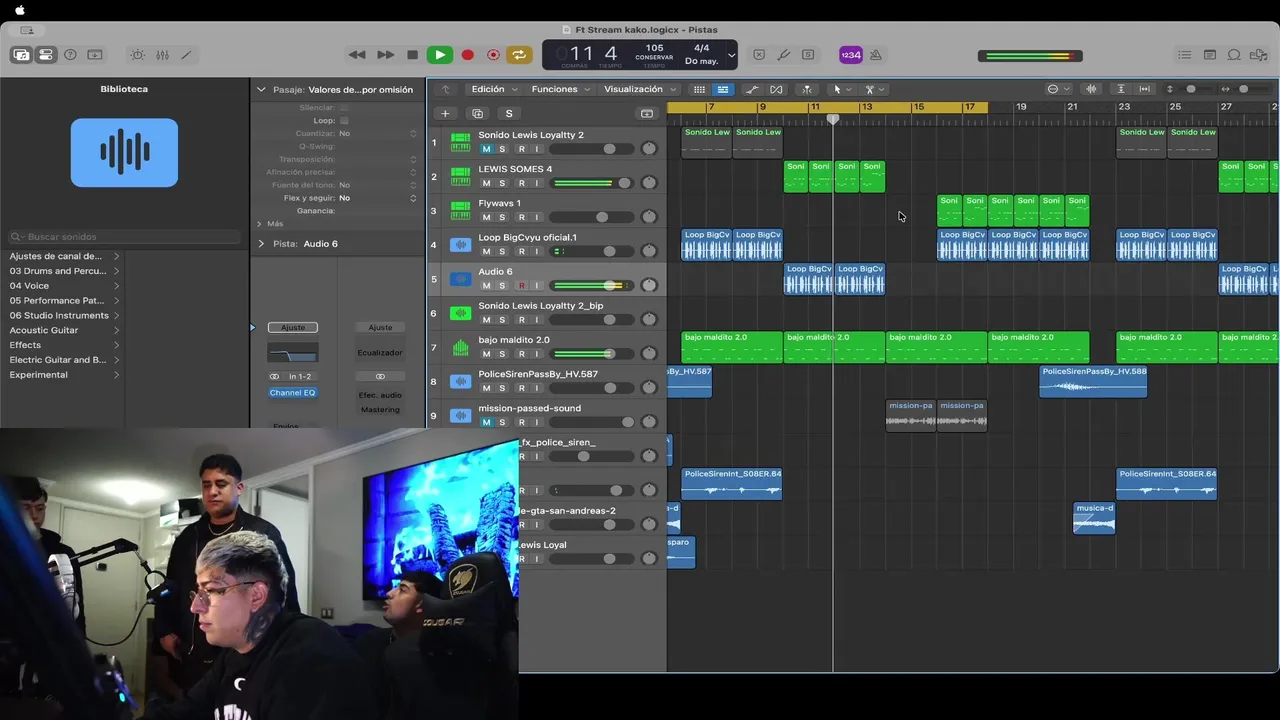Viewport: 1280px width, 720px height.
Task: Open the Edición menu
Action: click(x=493, y=89)
